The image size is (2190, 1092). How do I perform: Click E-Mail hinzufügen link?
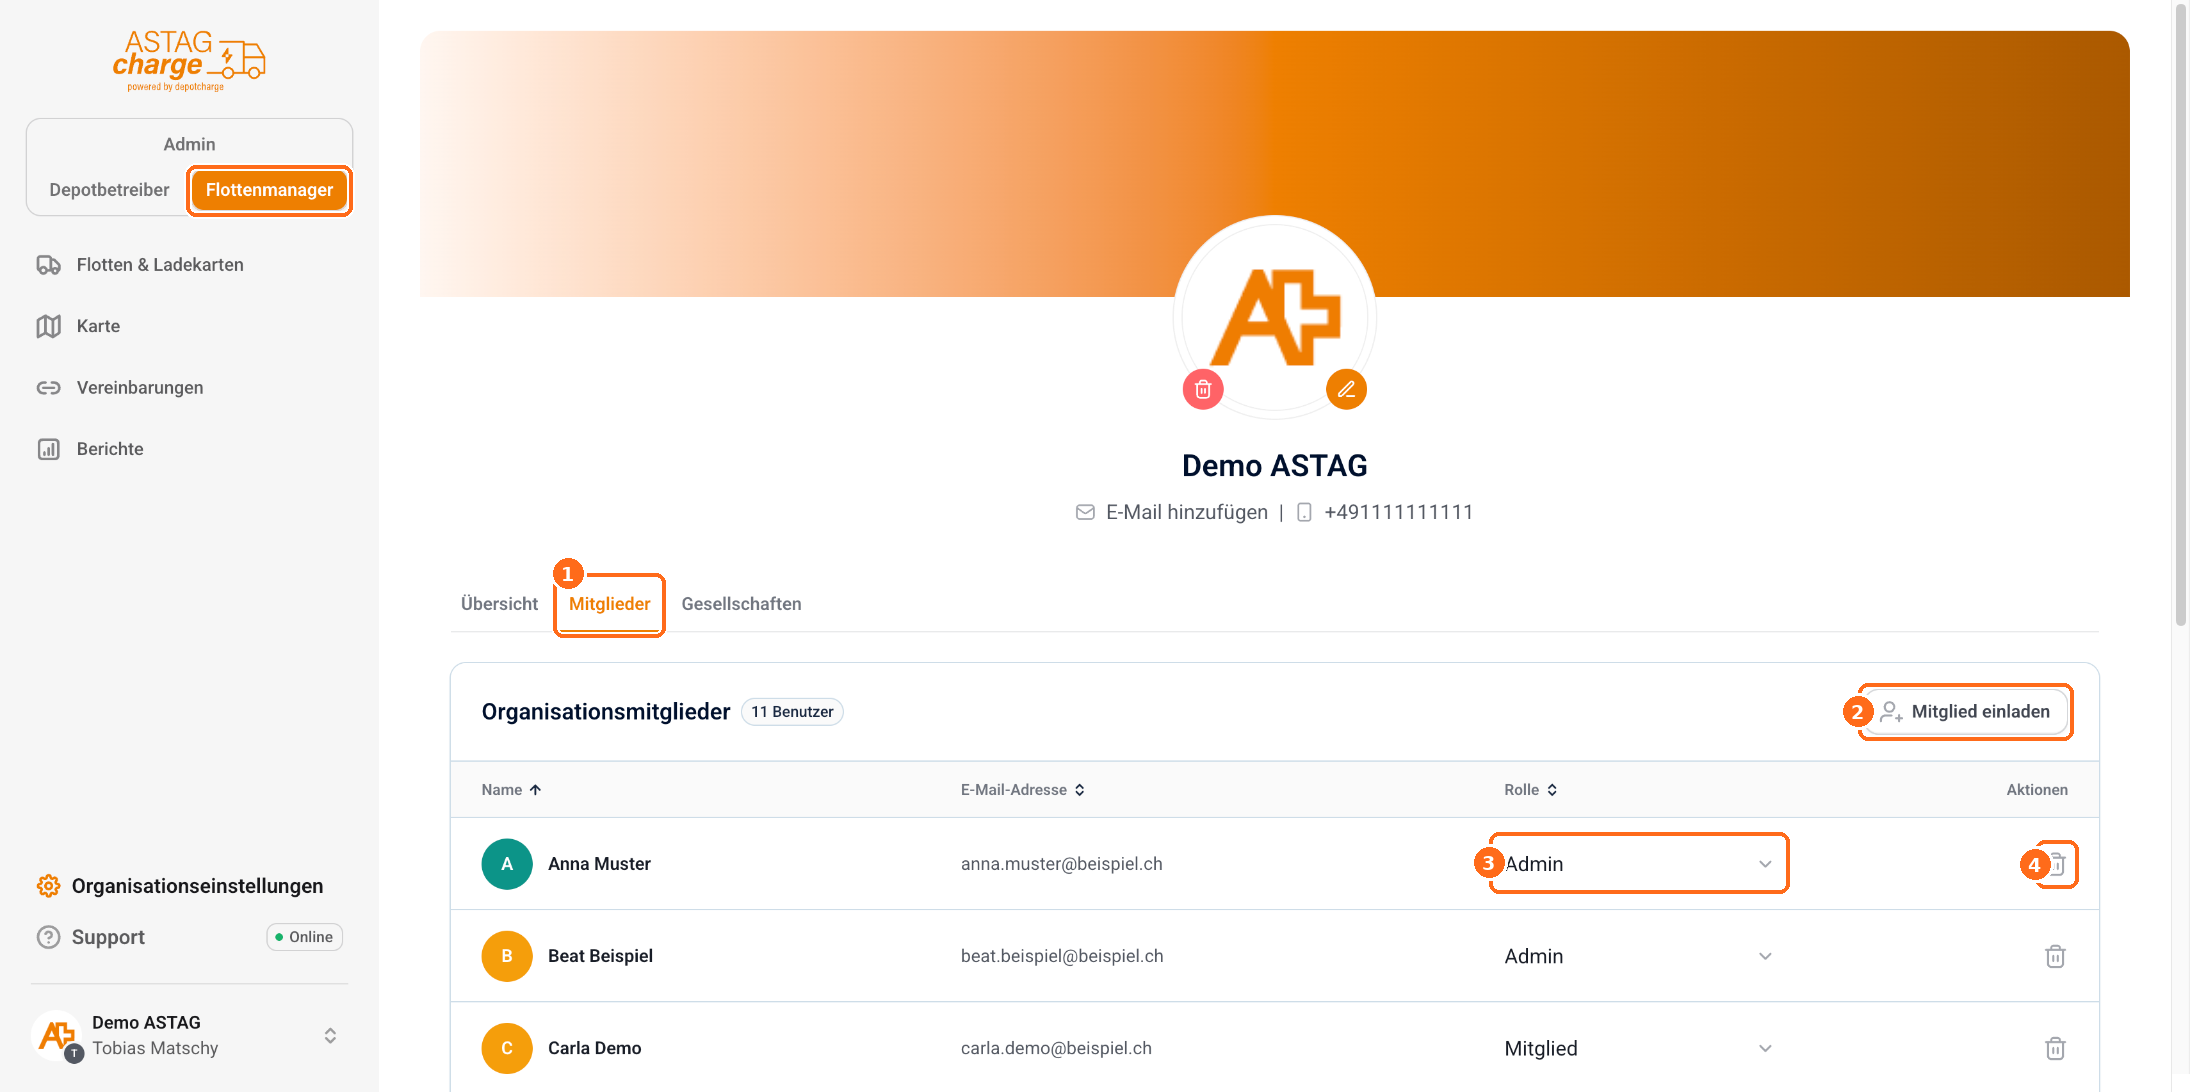click(x=1186, y=512)
